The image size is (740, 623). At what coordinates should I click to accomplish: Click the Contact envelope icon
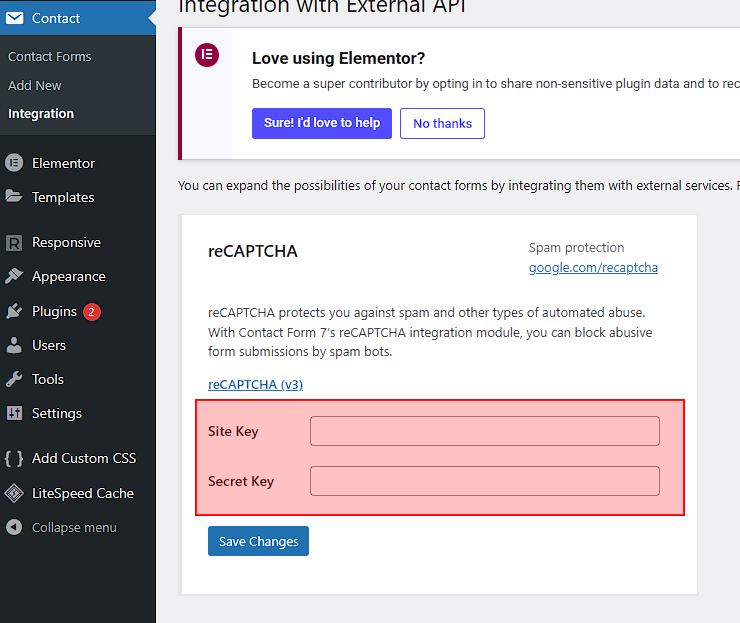pos(14,18)
